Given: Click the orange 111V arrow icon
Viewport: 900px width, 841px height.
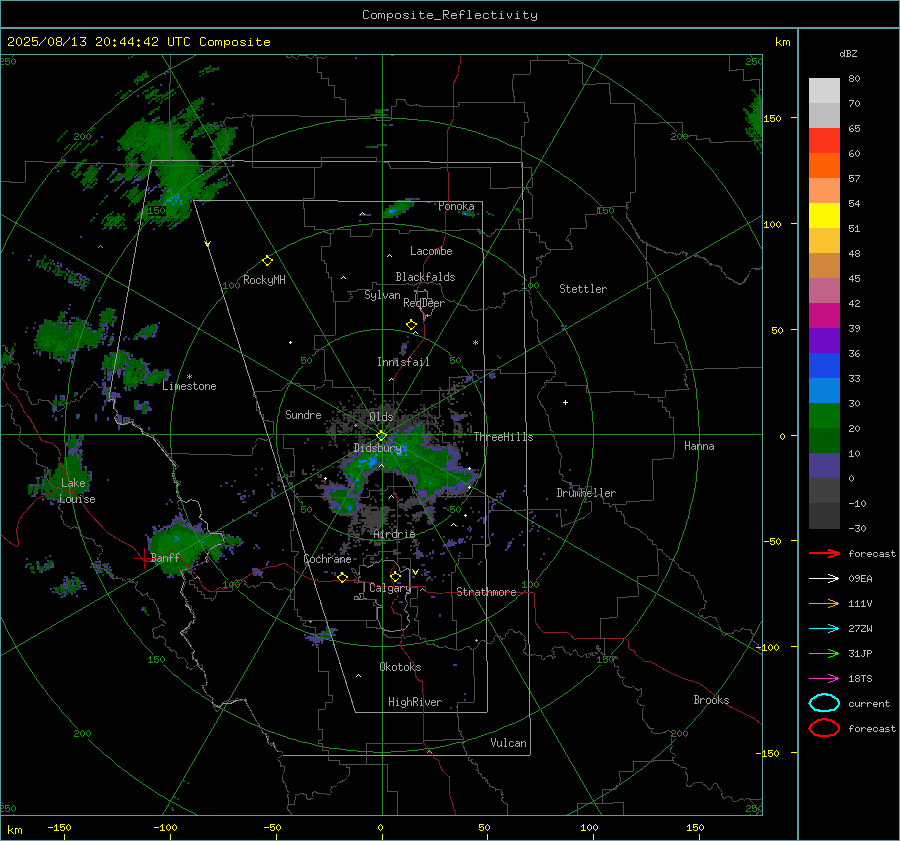Looking at the screenshot, I should pyautogui.click(x=824, y=603).
